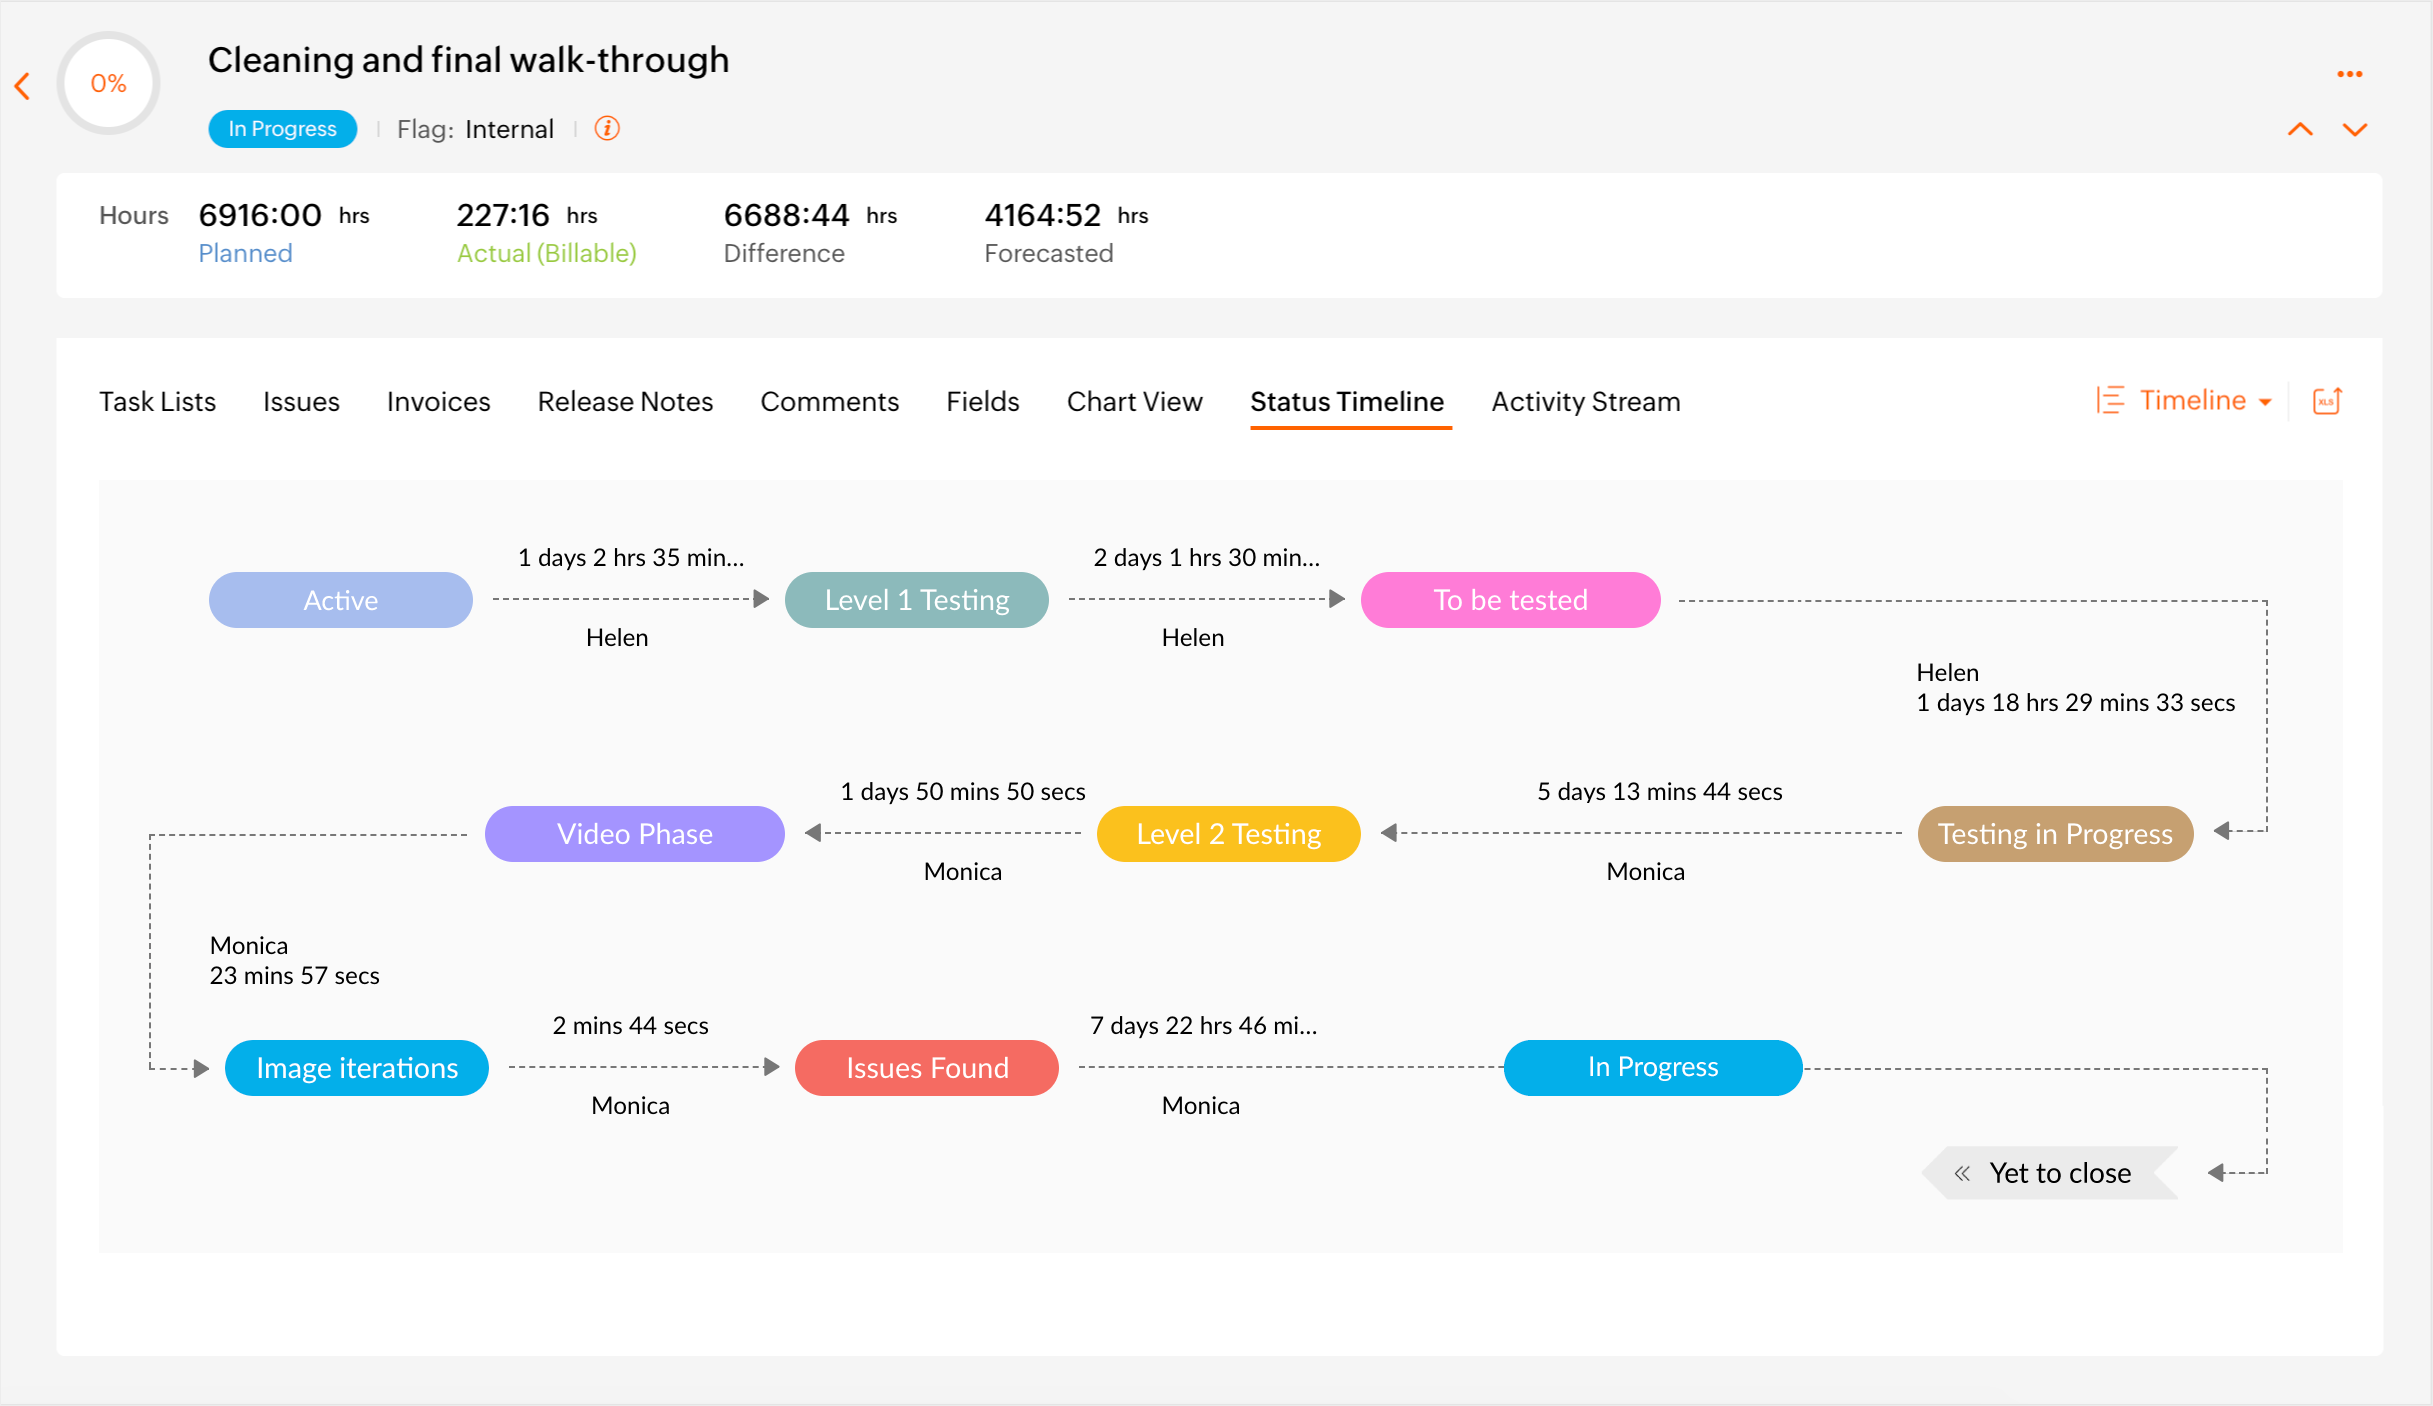Select the Issues Found status pill
Screen dimensions: 2433x1406
pos(926,1068)
